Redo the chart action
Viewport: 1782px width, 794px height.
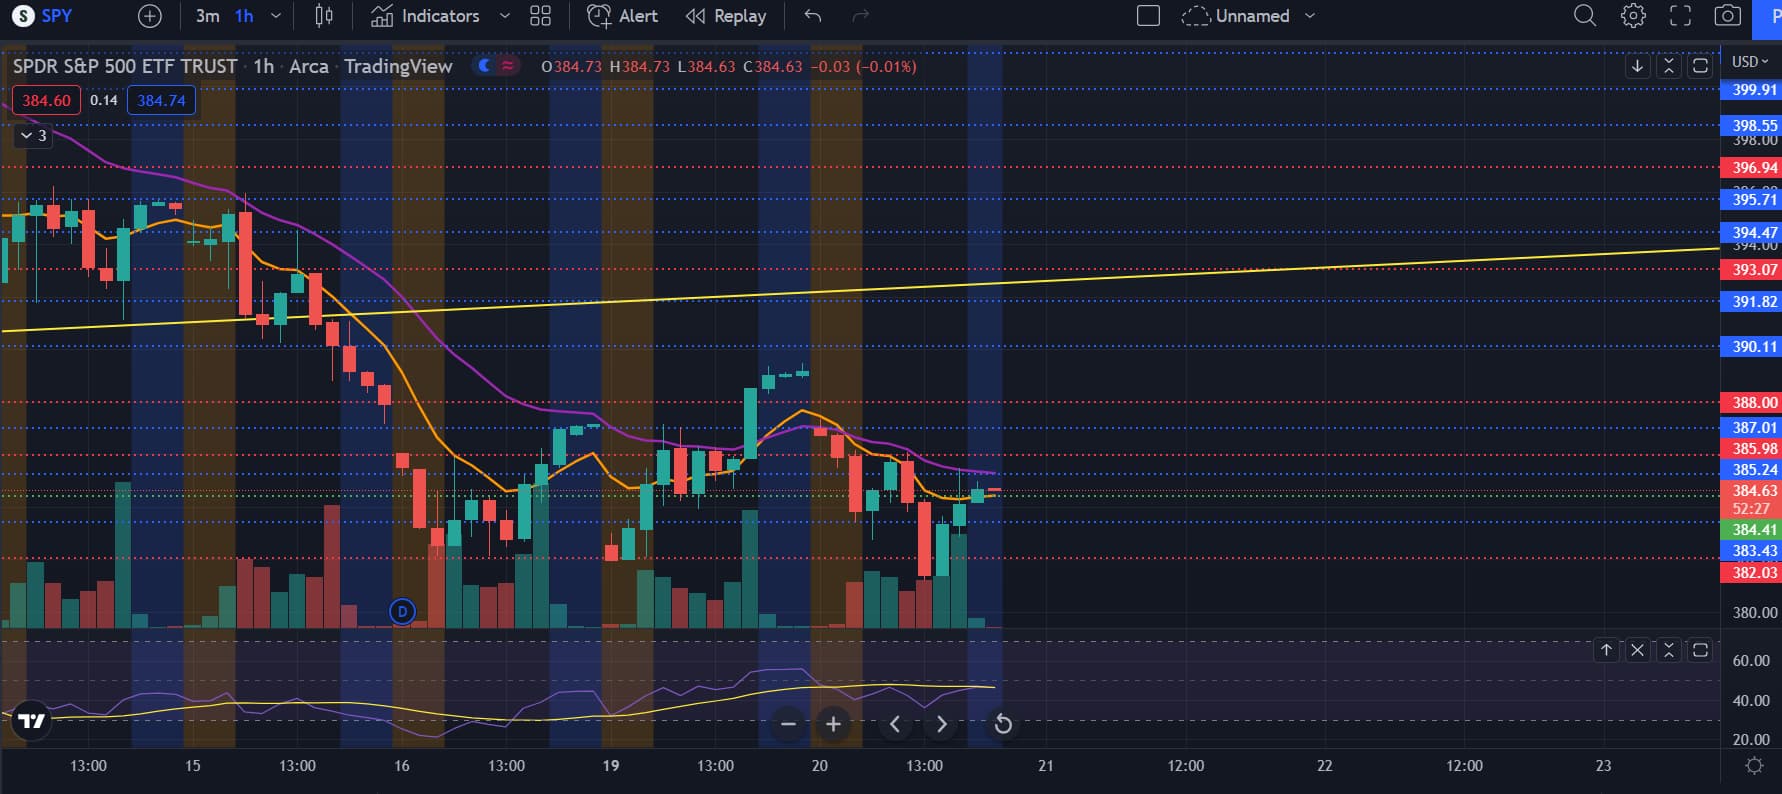pyautogui.click(x=860, y=16)
